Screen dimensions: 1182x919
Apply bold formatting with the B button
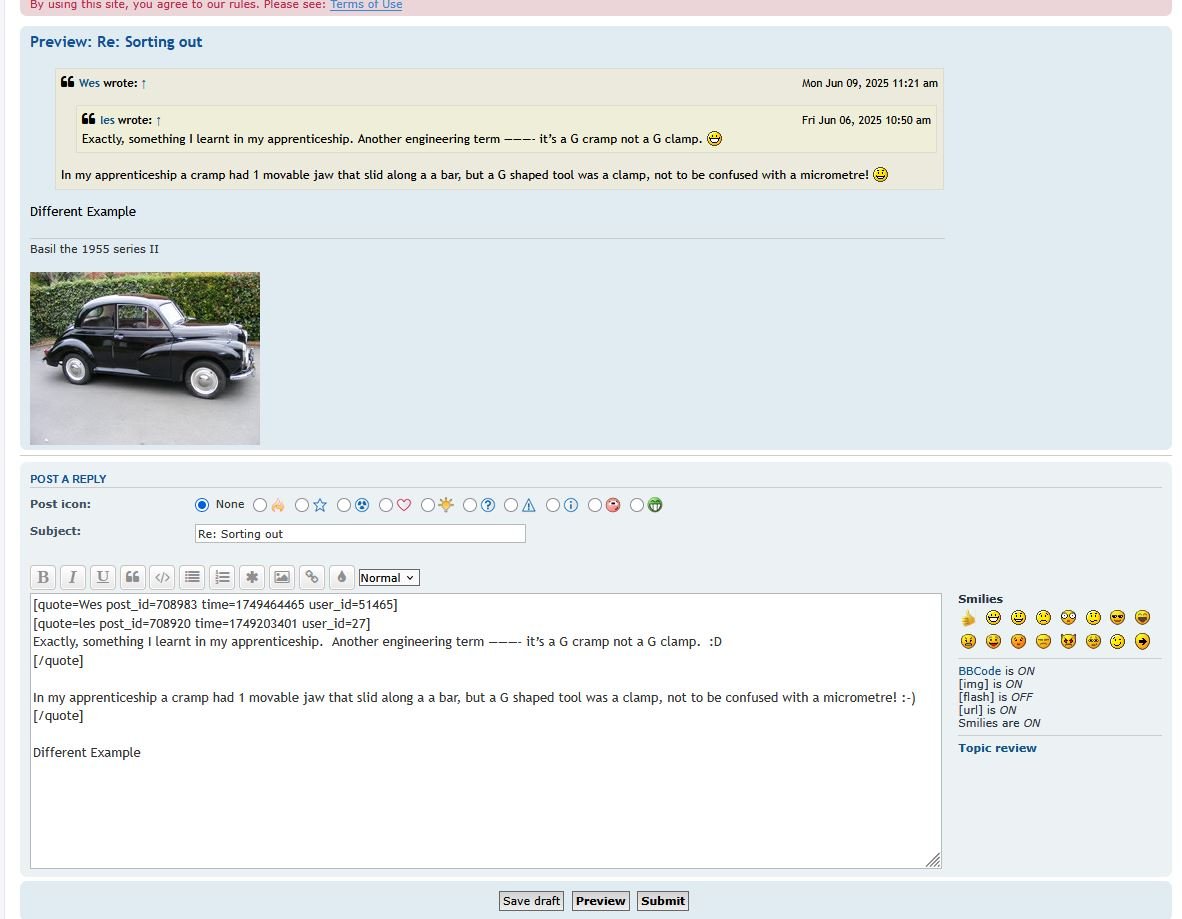[43, 577]
